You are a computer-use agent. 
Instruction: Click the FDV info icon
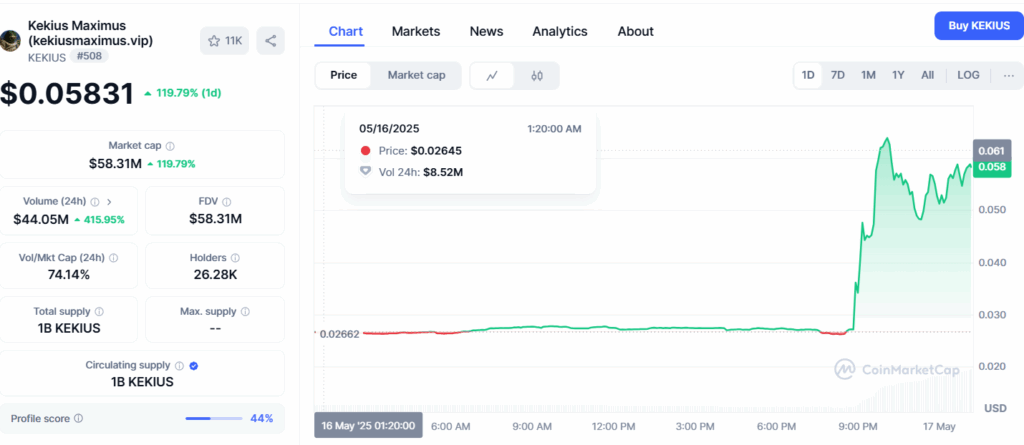[x=227, y=202]
